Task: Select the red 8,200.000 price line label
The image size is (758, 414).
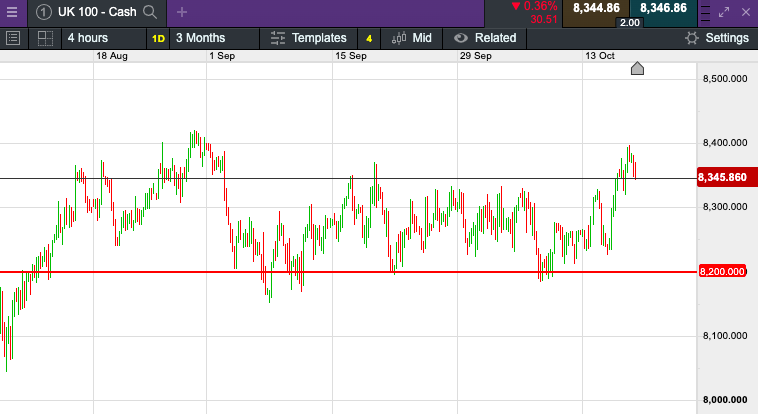Action: coord(722,272)
